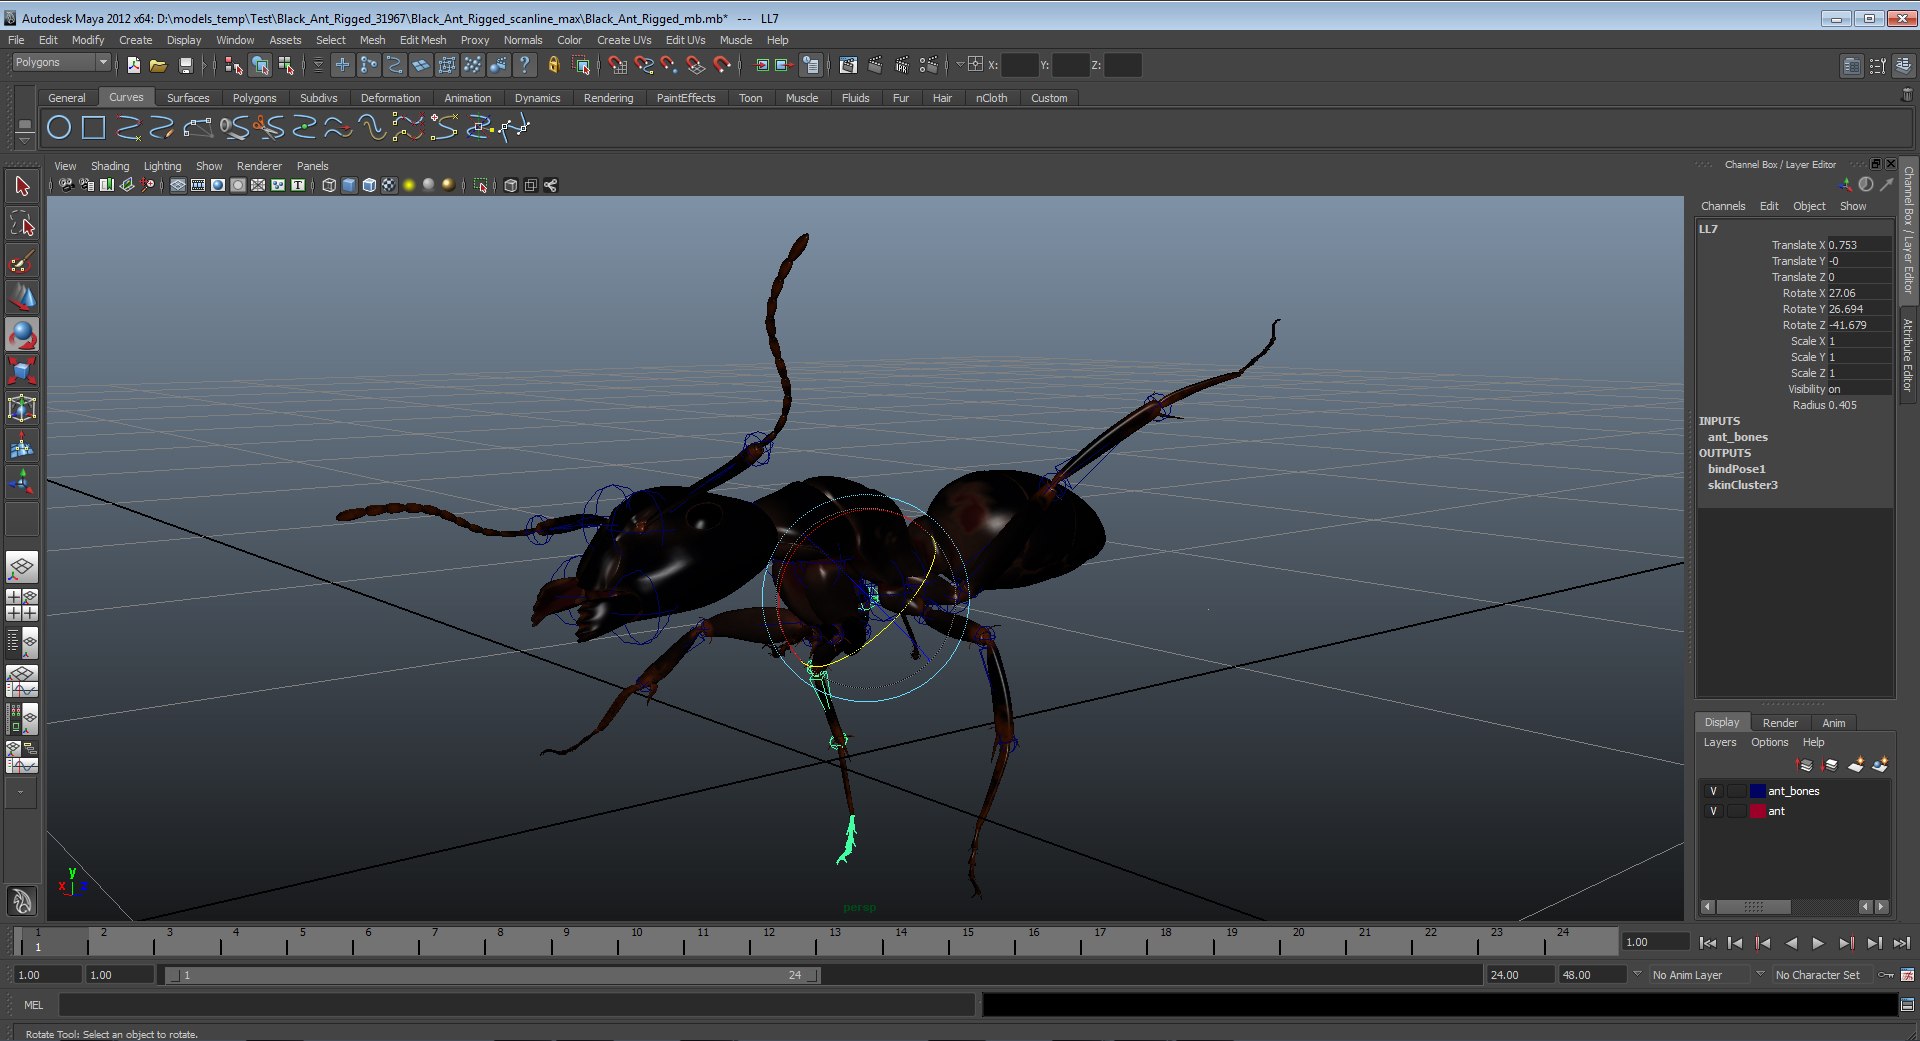
Task: Enable Snap to Grids magnet icon
Action: click(617, 65)
